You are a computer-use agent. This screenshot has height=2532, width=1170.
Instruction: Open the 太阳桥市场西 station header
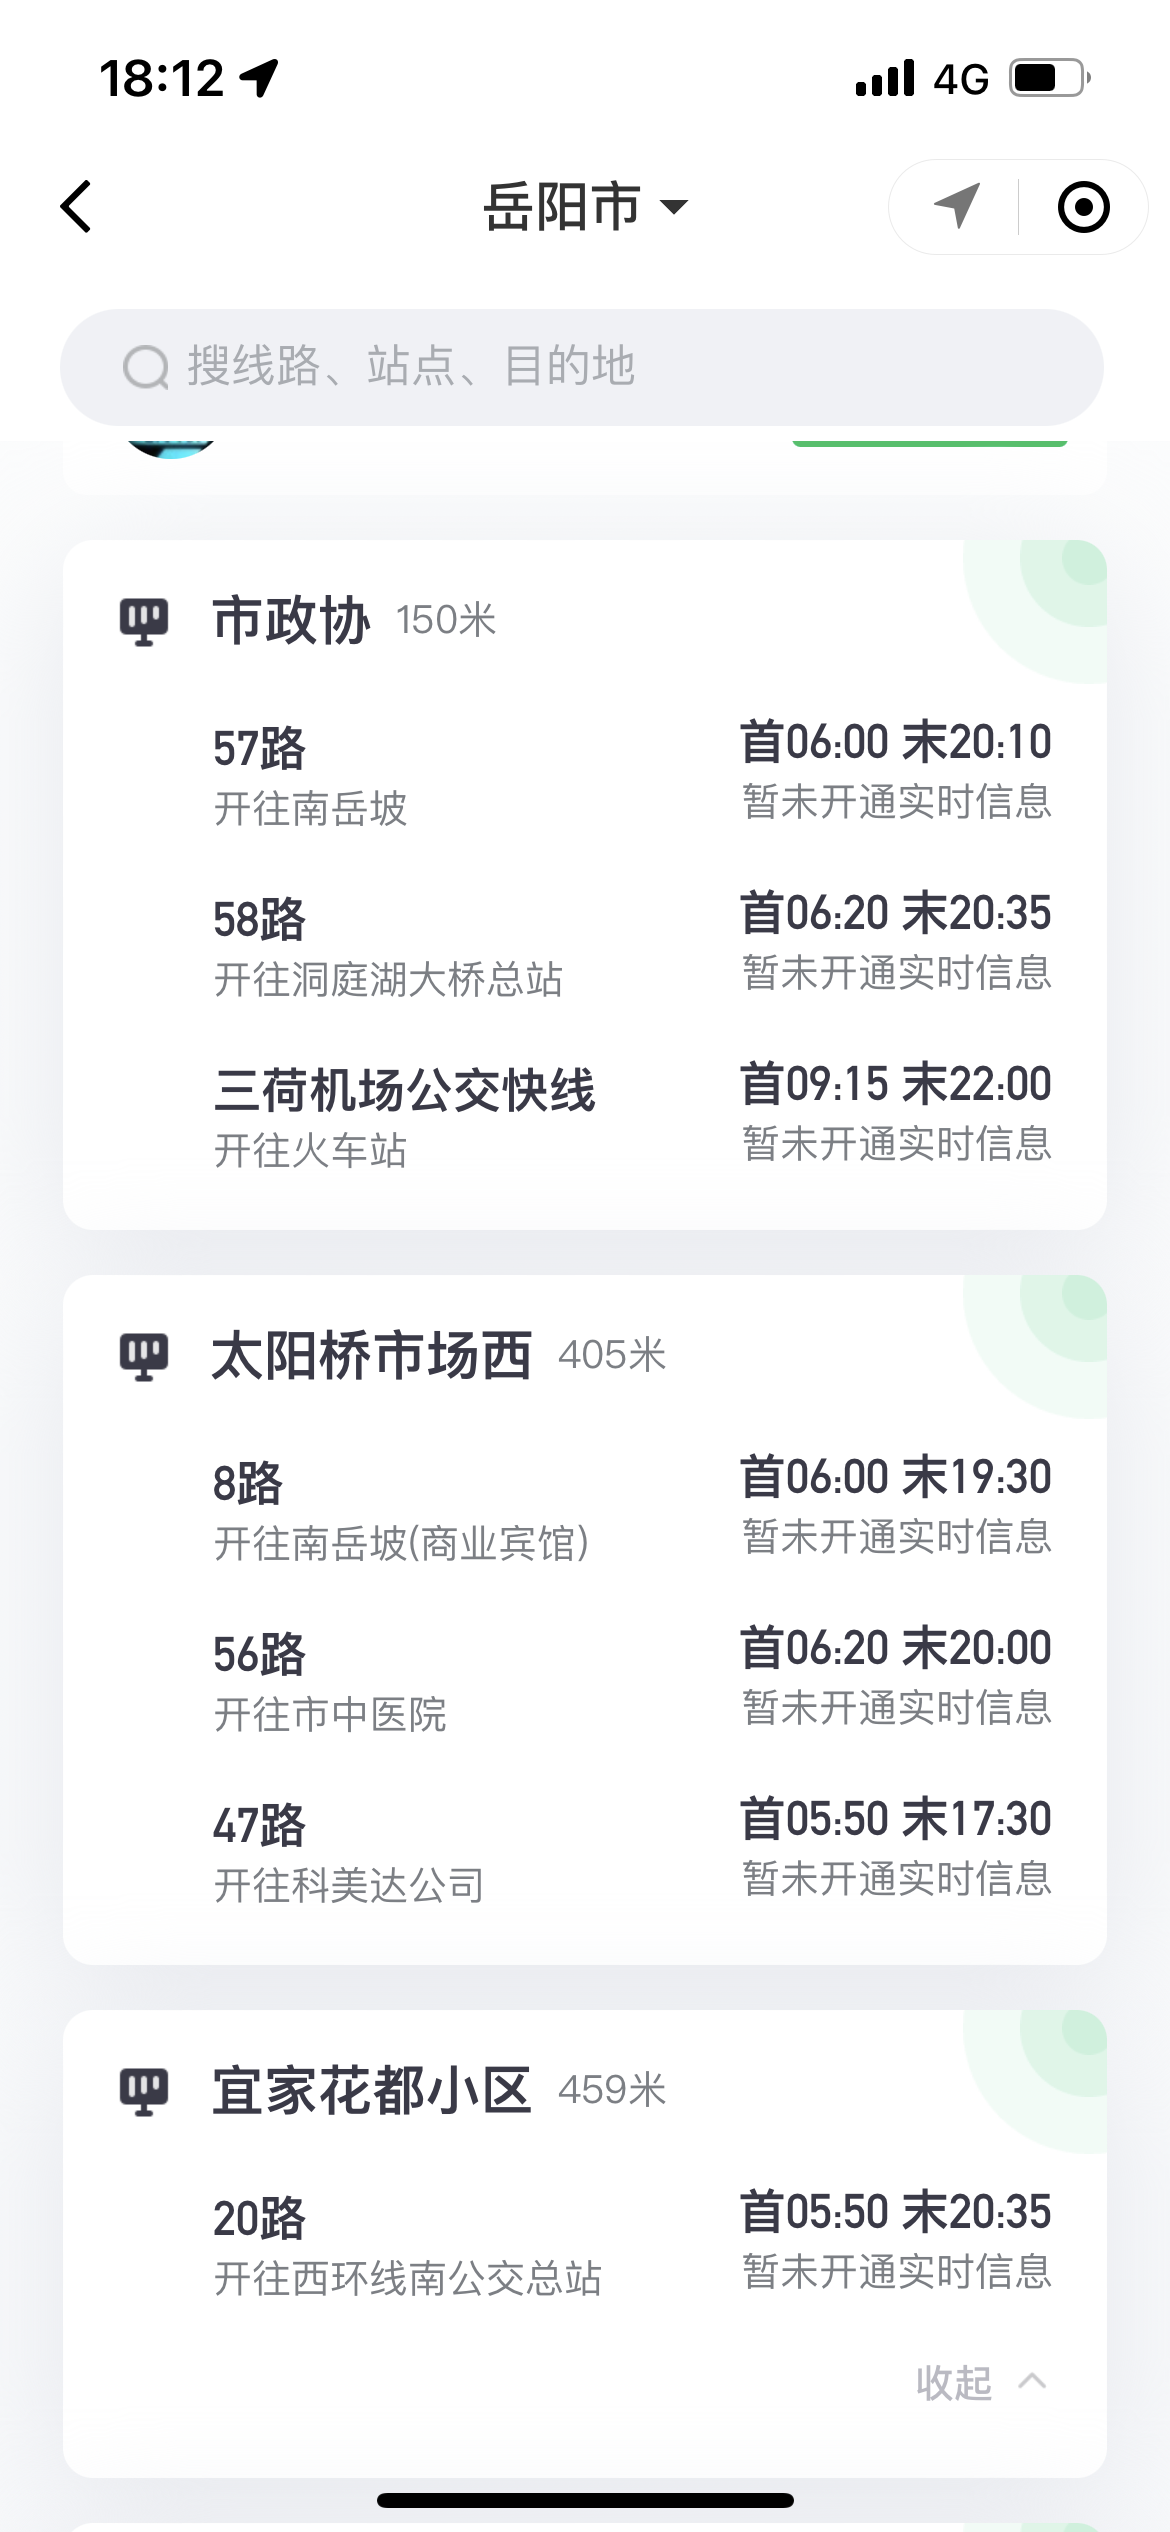click(x=372, y=1356)
